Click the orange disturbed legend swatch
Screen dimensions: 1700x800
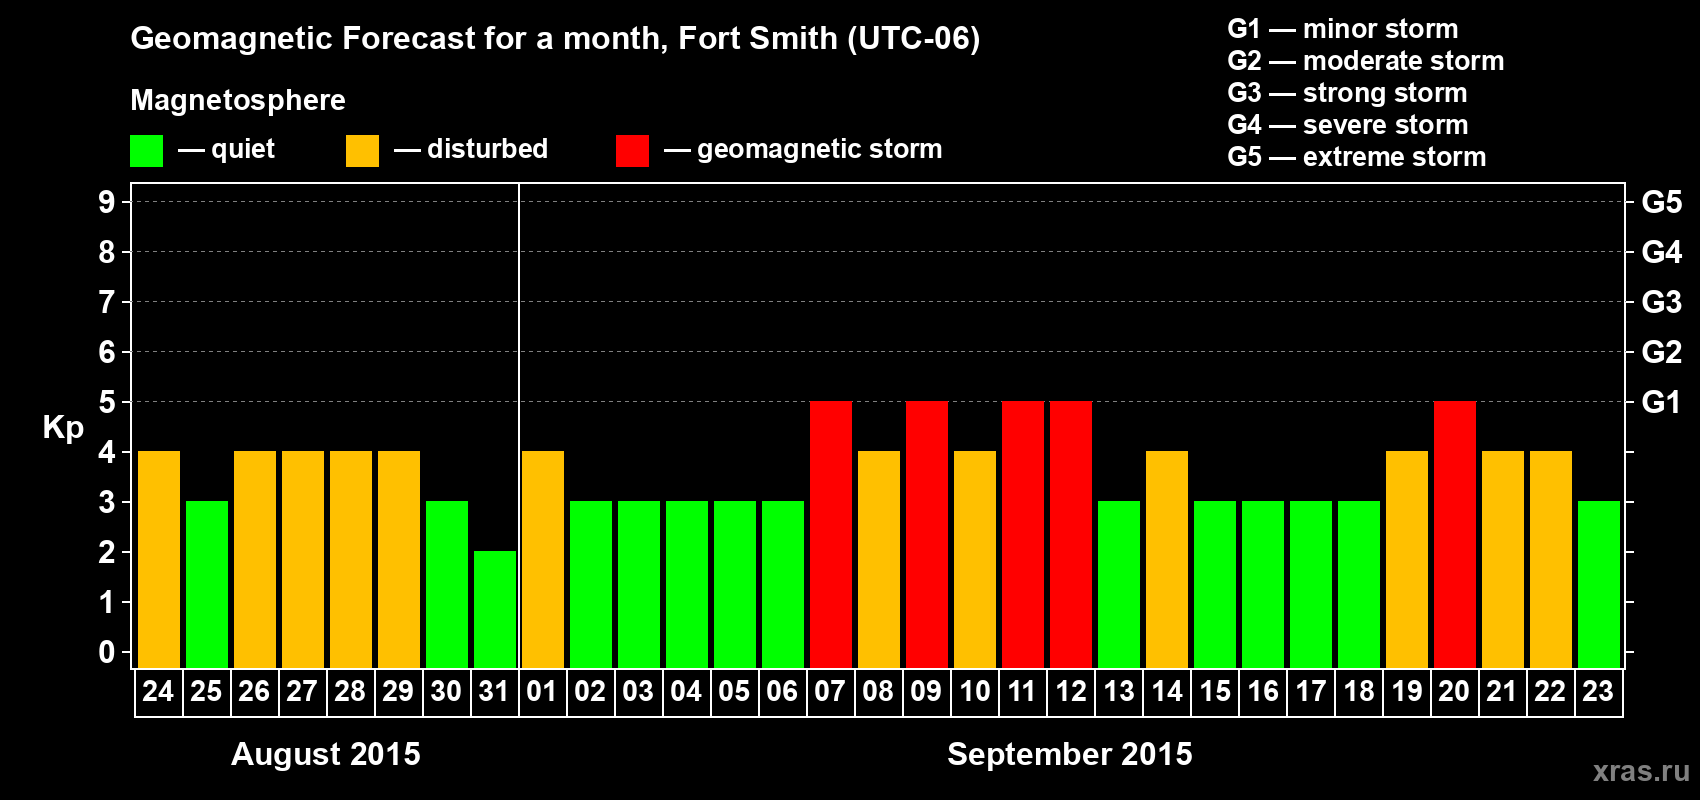pos(362,151)
